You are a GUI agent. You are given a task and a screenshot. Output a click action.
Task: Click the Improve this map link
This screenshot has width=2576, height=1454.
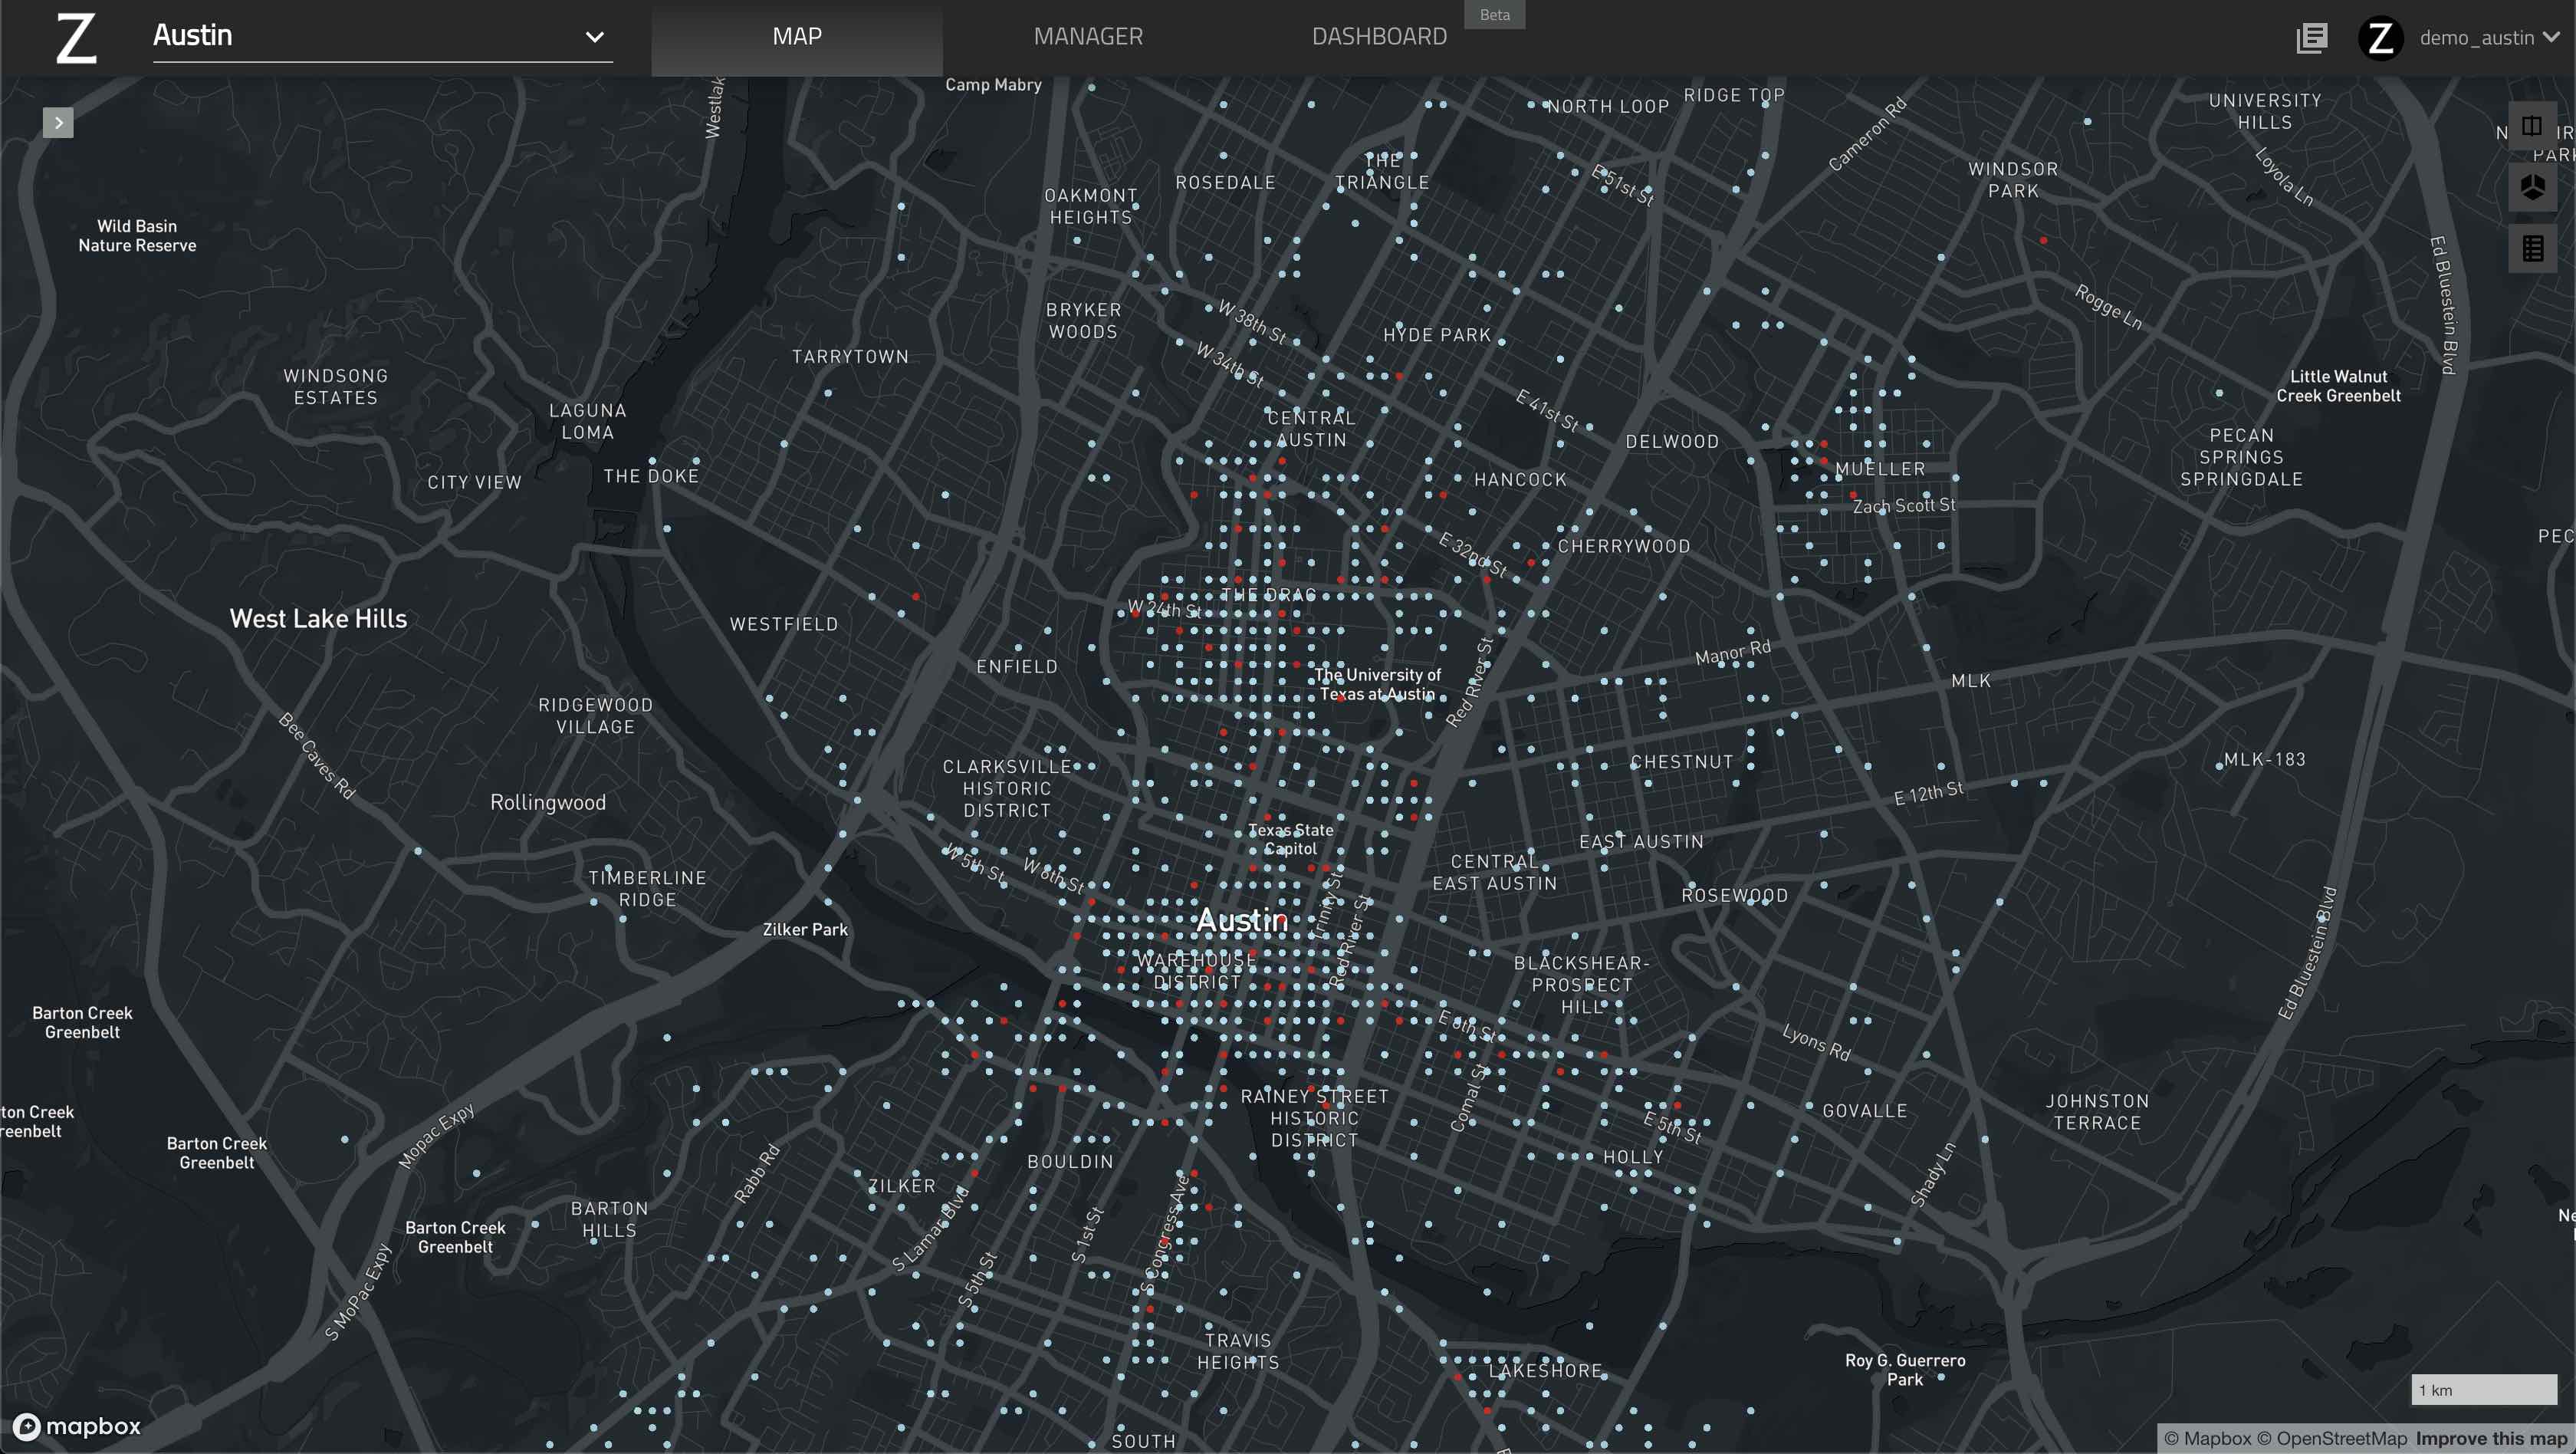(2490, 1439)
